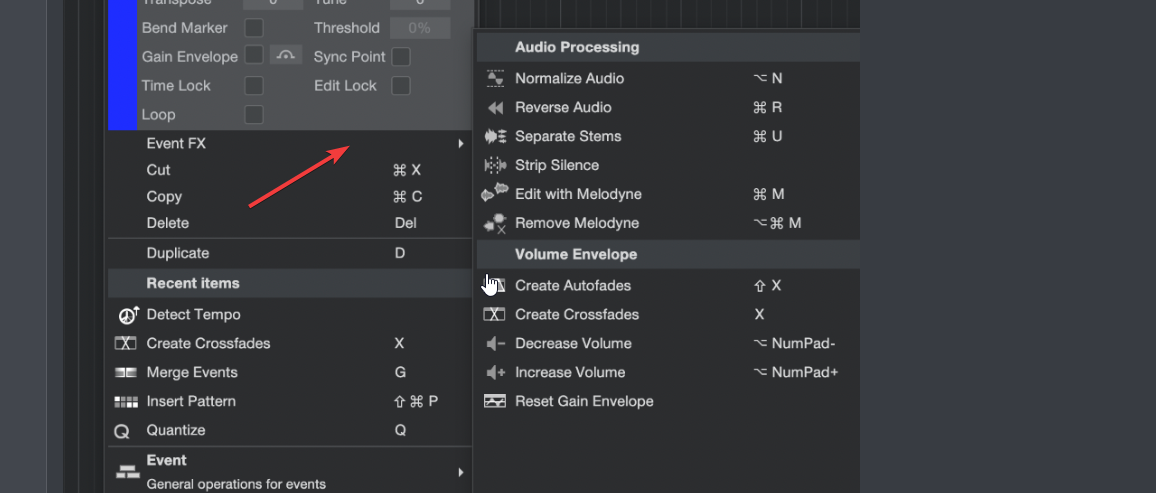Click the Remove Melodyne icon
Viewport: 1156px width, 493px height.
(494, 223)
